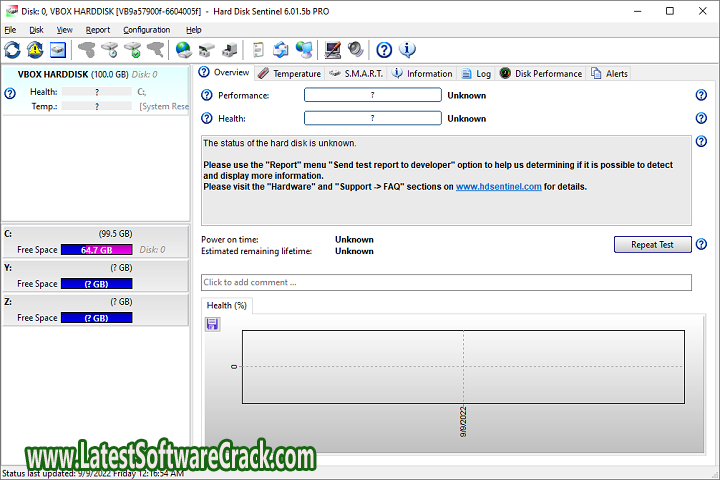Click the speaker icon in the toolbar

tap(355, 49)
